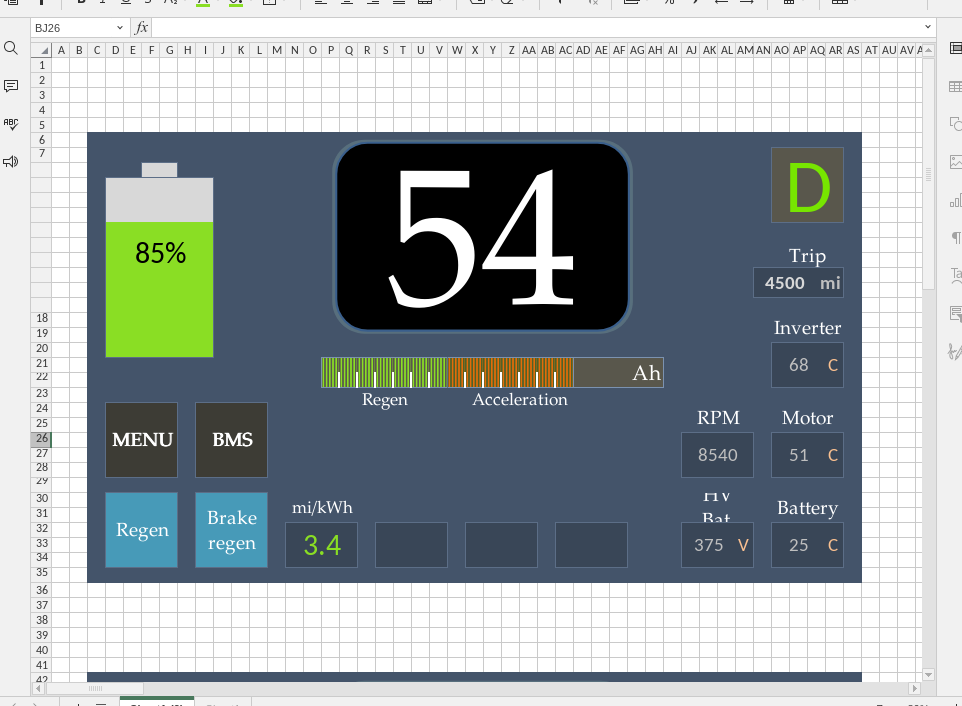Viewport: 962px width, 706px height.
Task: Click the Select All corner of the sheet
Action: [x=41, y=50]
